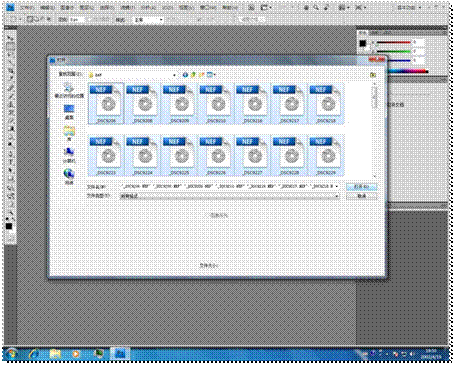Click the Recent Places icon in sidebar

click(x=69, y=91)
